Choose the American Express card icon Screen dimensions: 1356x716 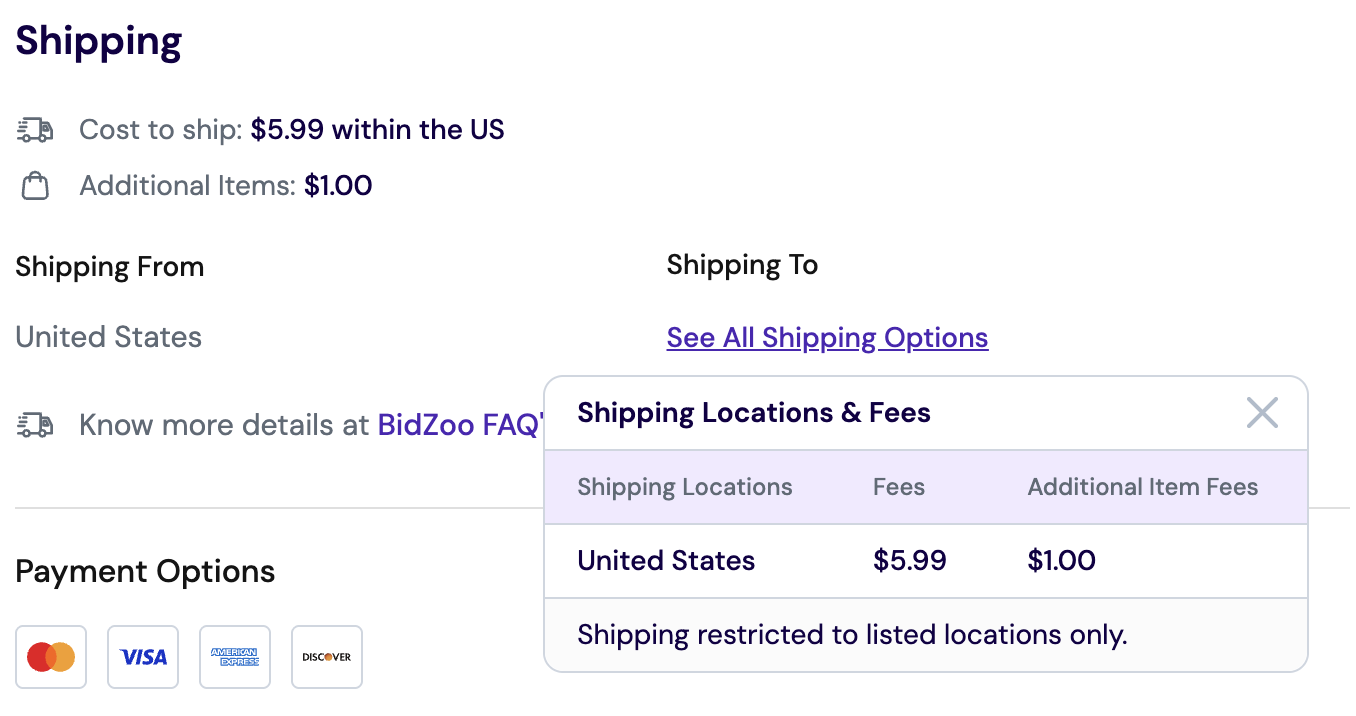point(235,657)
